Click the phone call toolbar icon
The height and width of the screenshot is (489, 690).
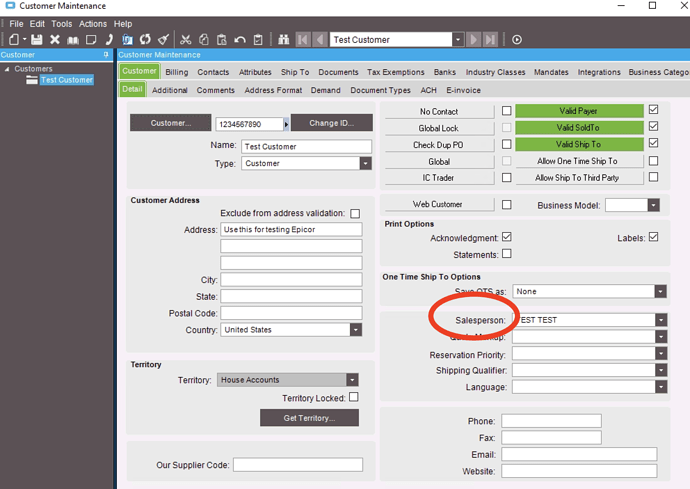tap(109, 40)
